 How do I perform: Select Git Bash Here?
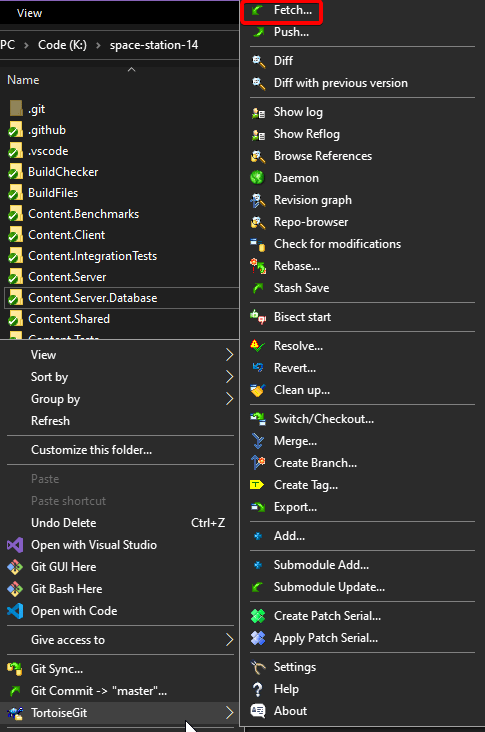tap(67, 589)
